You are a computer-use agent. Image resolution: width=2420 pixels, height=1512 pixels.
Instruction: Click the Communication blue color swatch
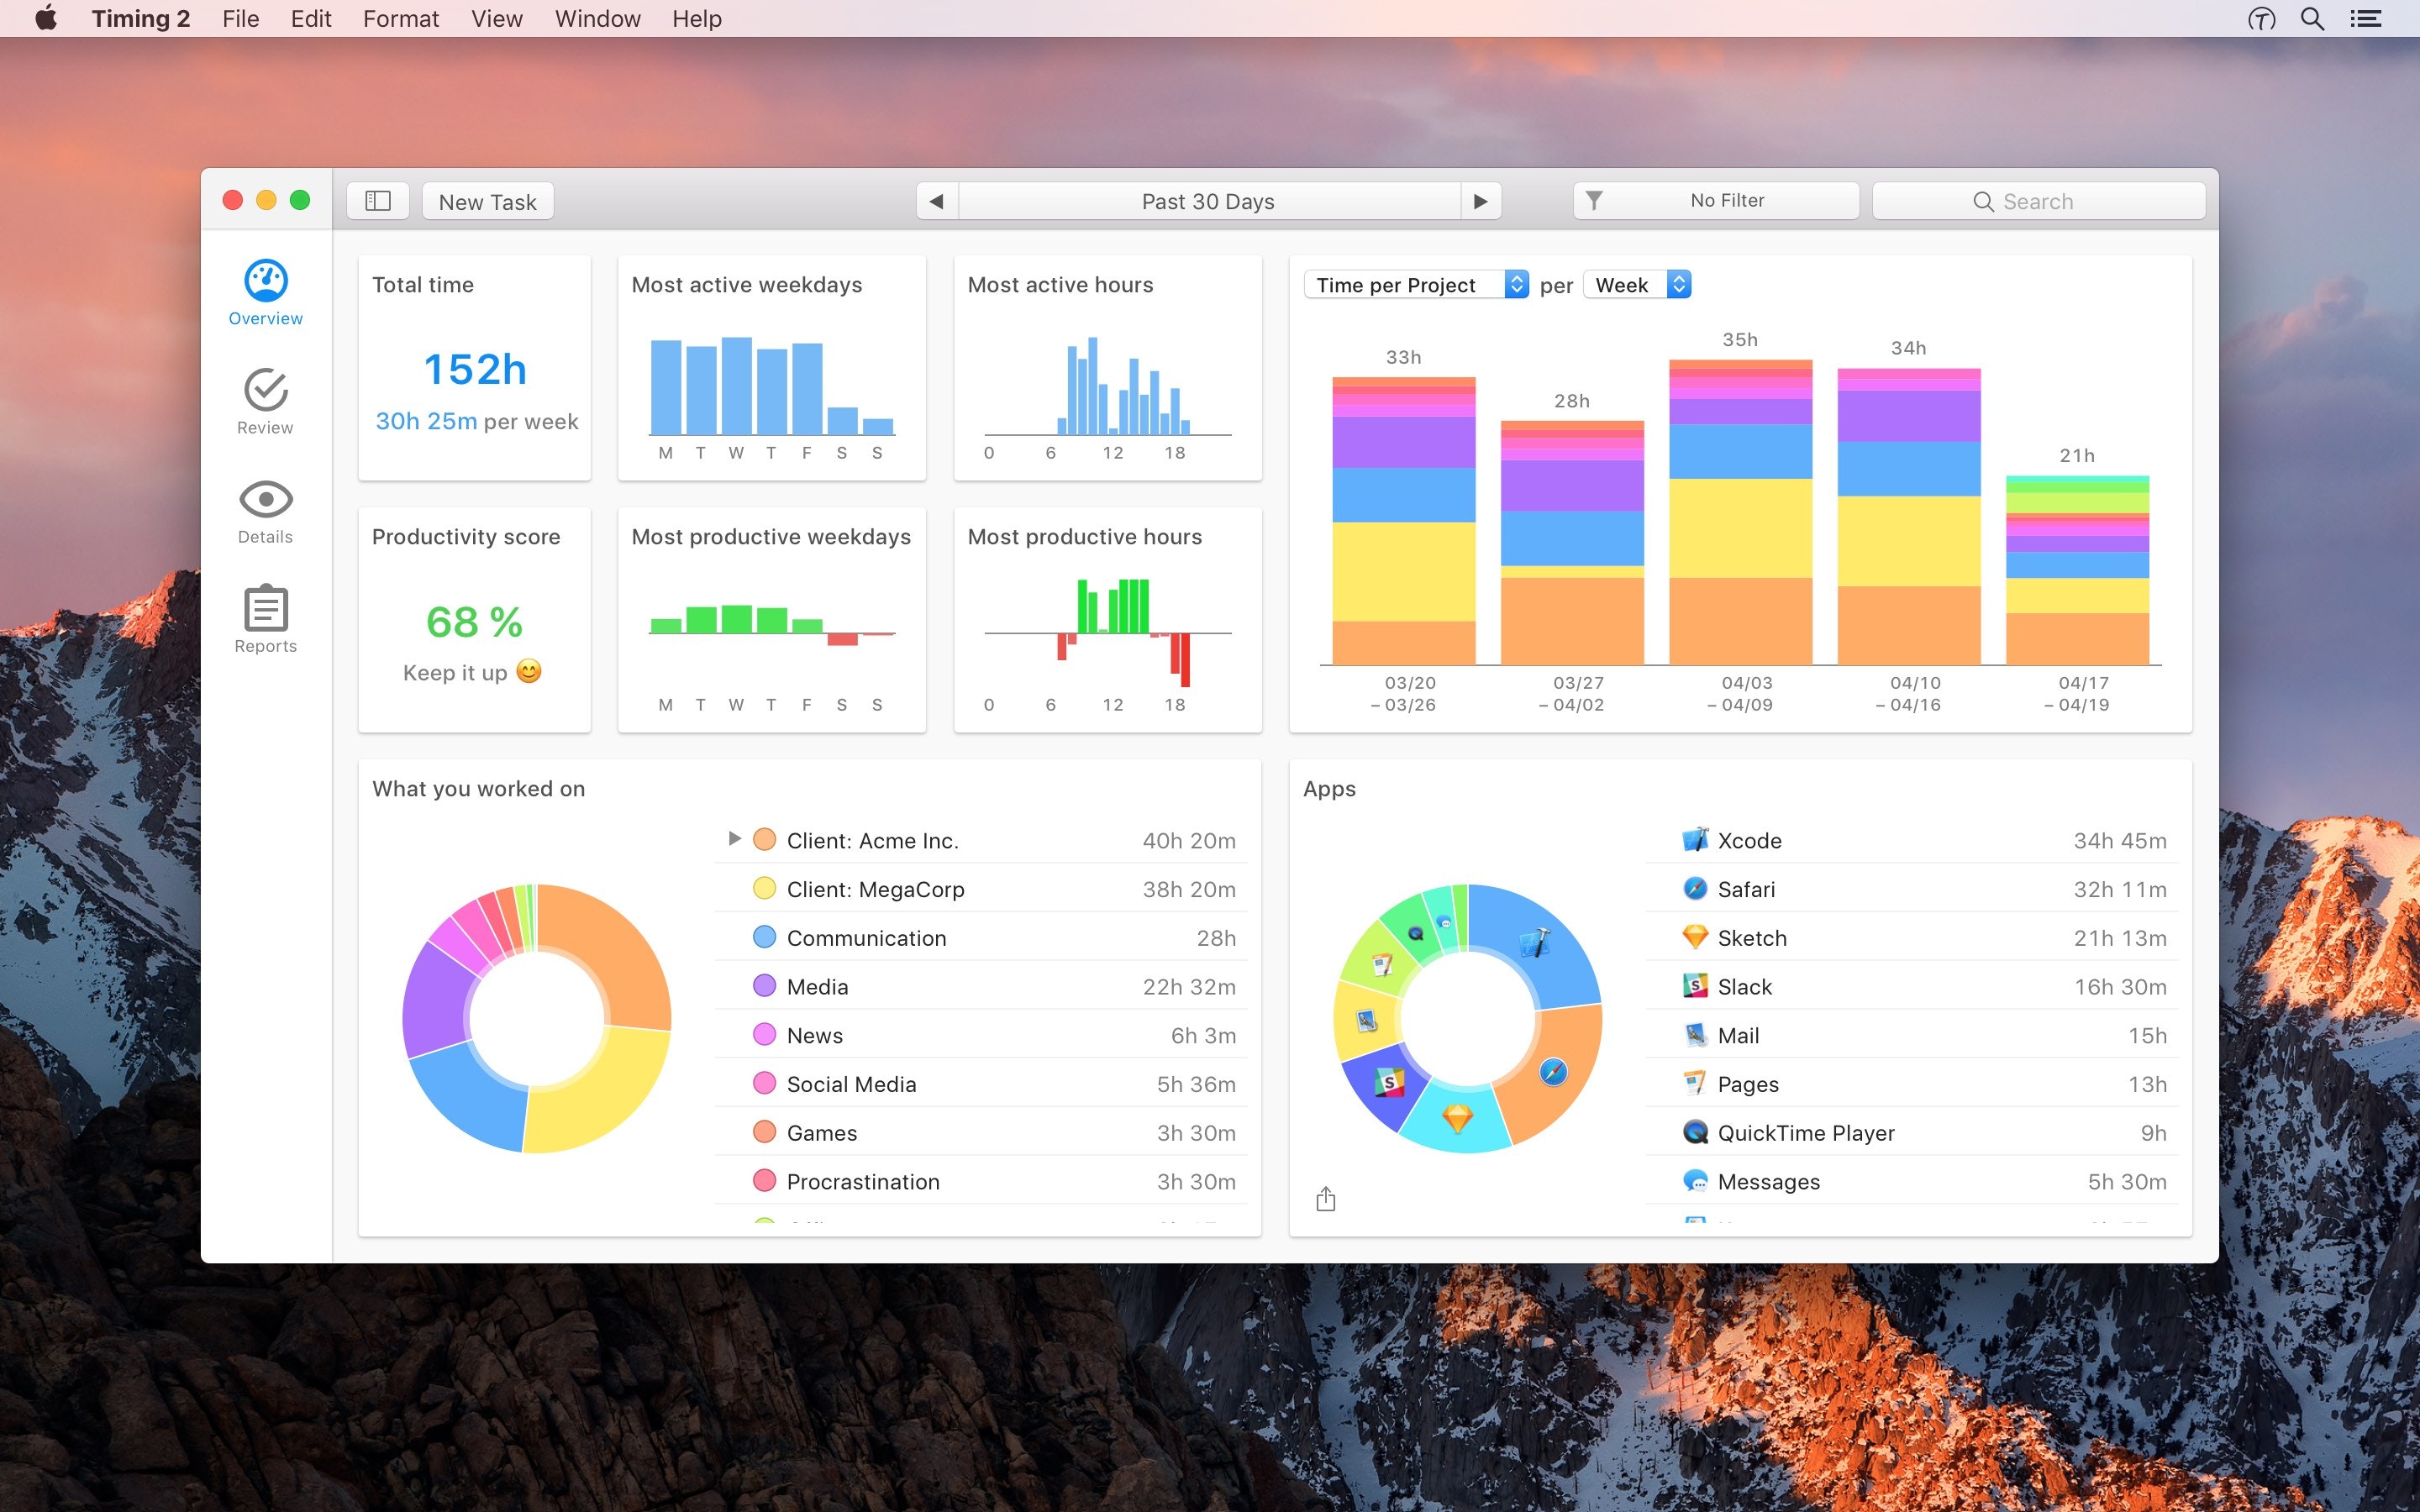pos(764,937)
